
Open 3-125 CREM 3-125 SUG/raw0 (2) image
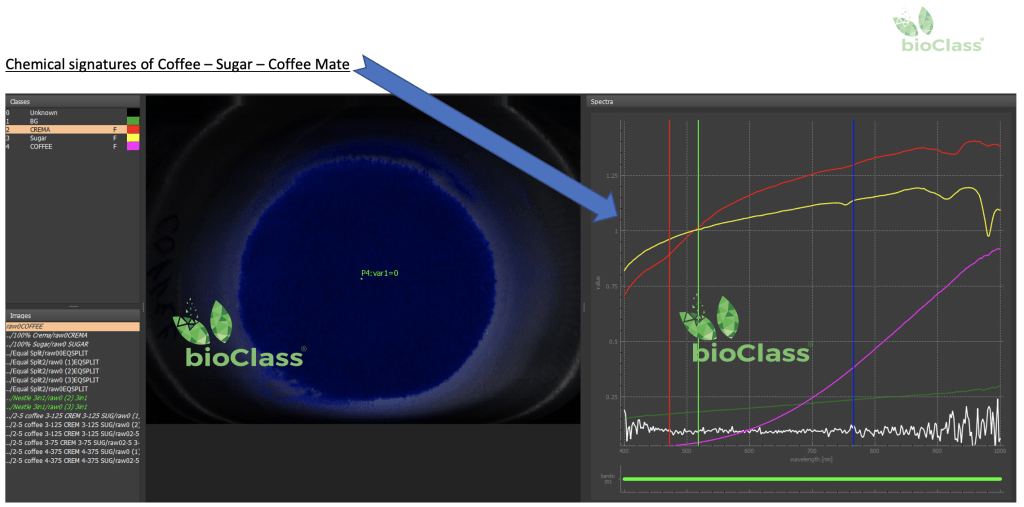pos(72,425)
